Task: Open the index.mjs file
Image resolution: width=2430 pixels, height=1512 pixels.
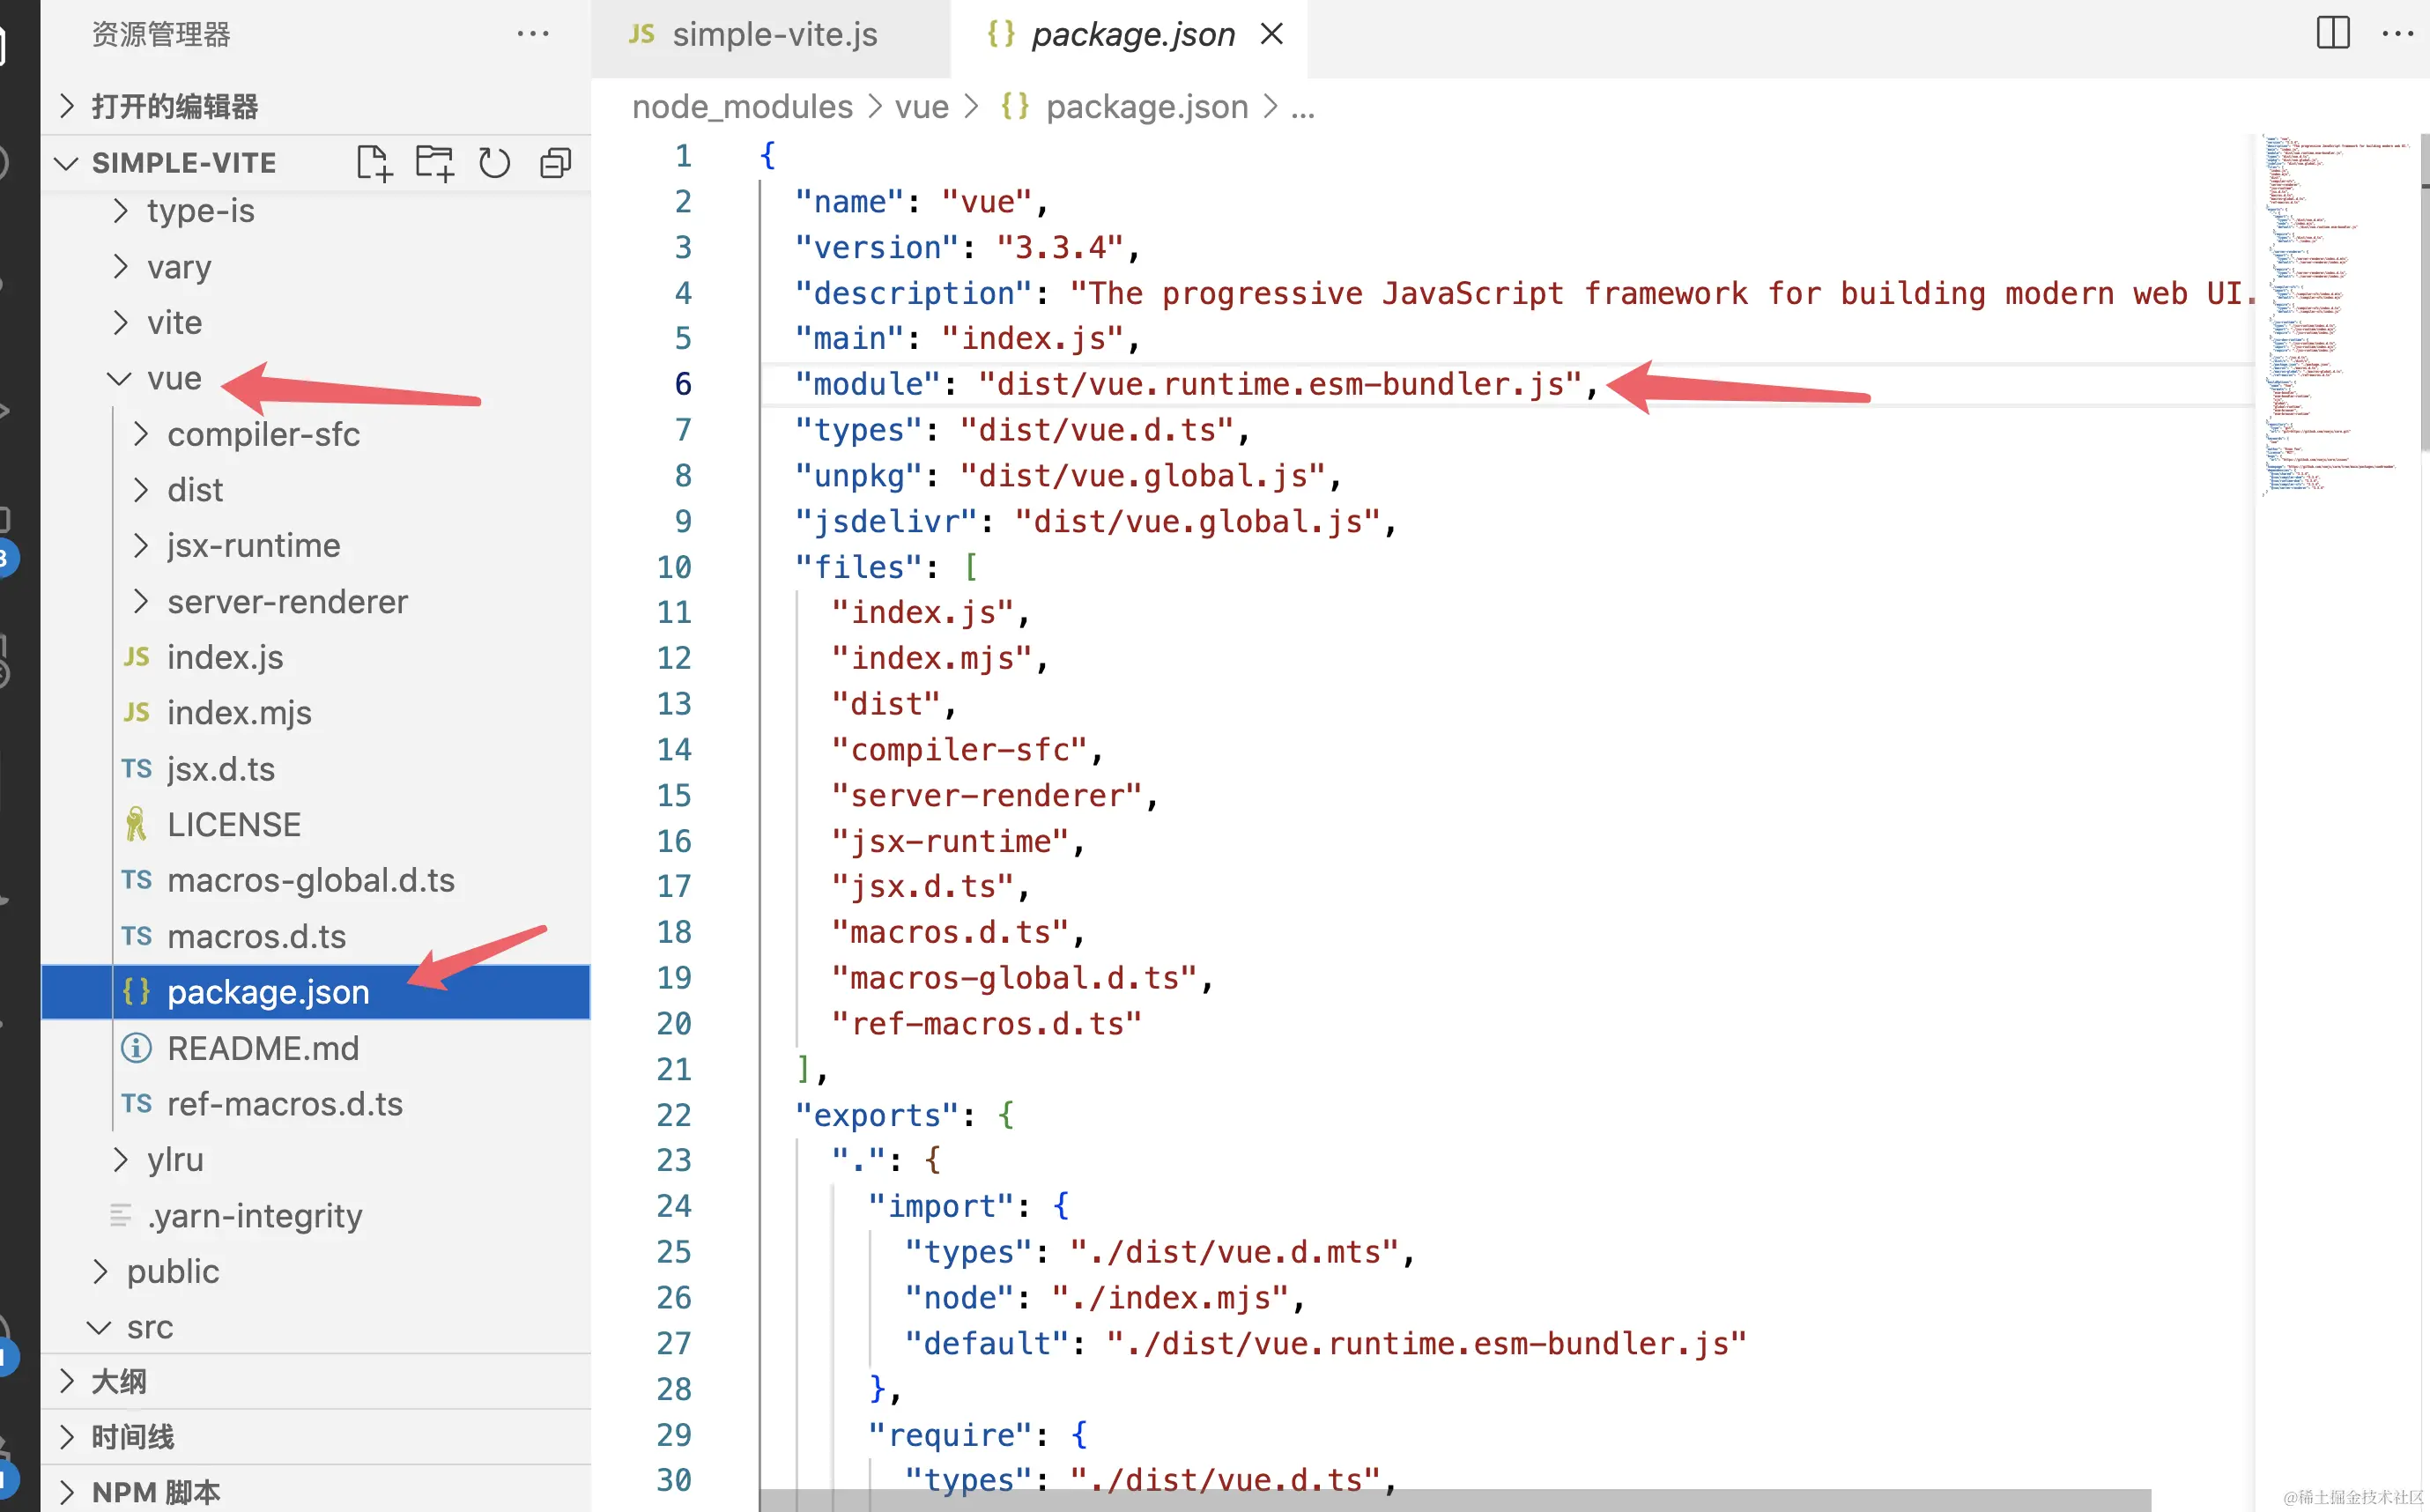Action: [x=316, y=713]
